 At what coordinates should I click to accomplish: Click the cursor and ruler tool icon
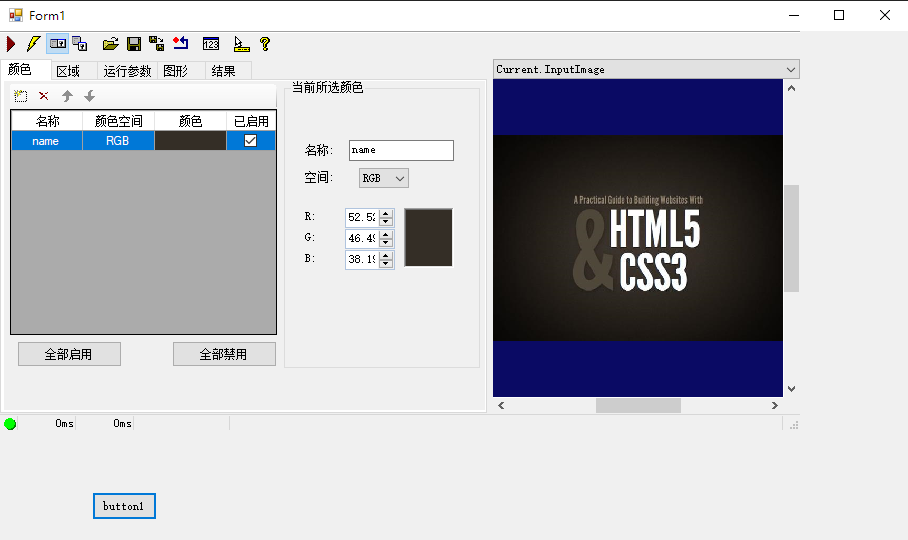(x=241, y=44)
